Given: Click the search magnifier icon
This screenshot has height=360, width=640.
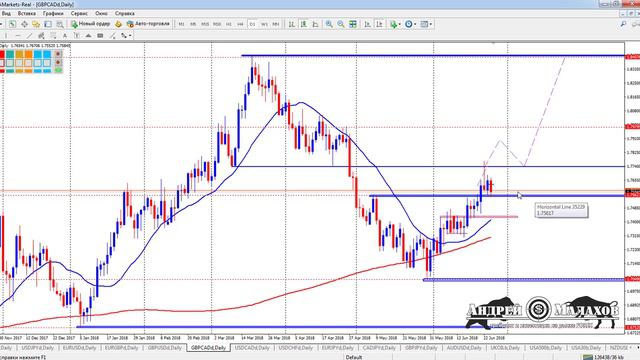Looking at the screenshot, I should click(623, 24).
